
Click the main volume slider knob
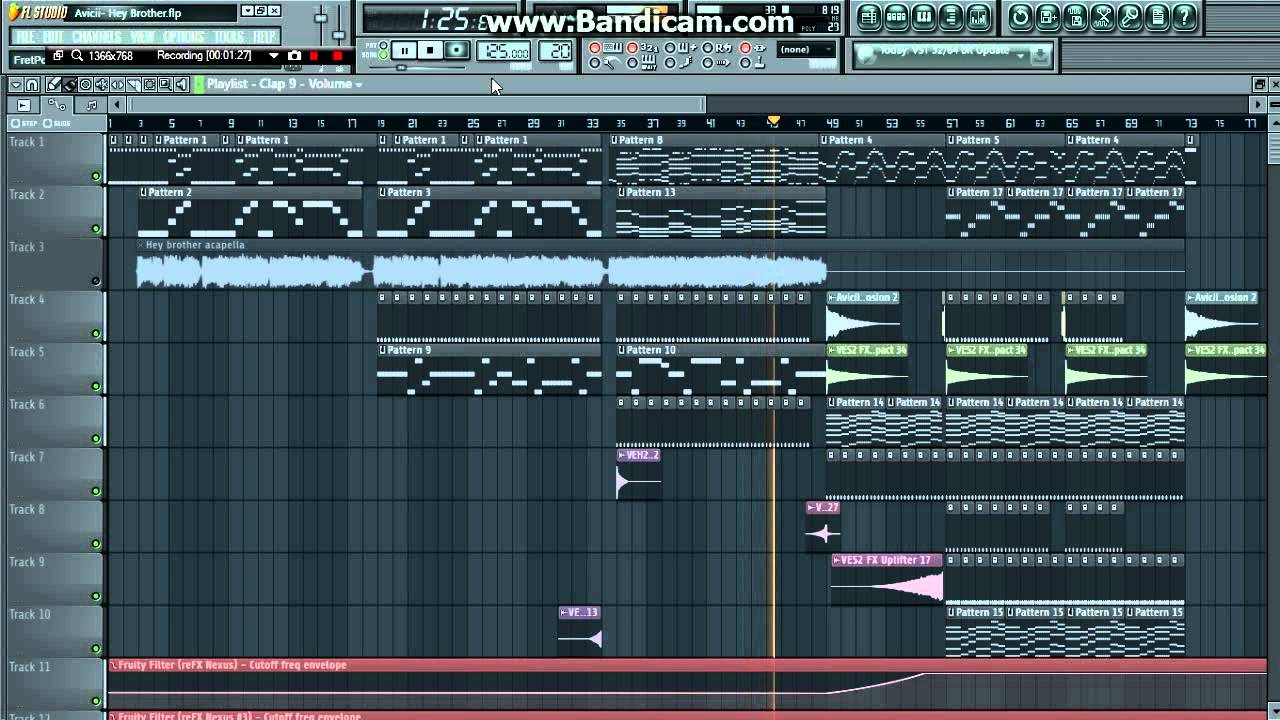[x=321, y=18]
